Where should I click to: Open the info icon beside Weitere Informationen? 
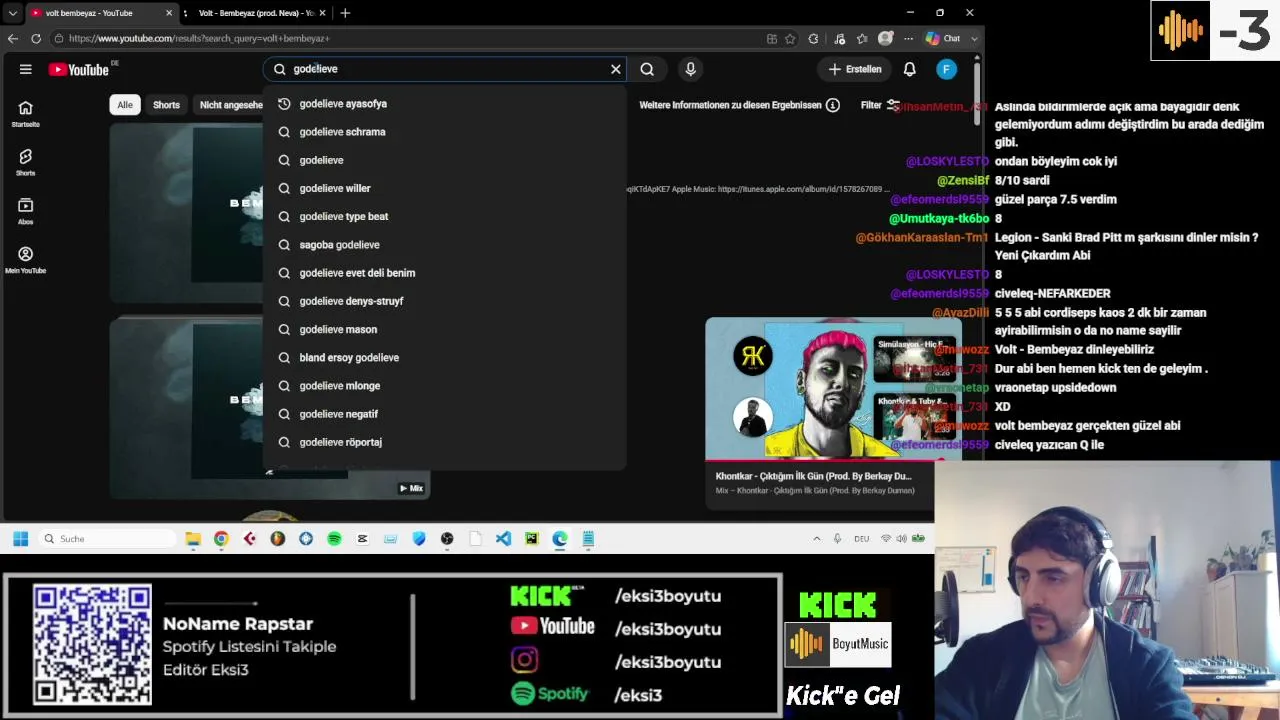(833, 105)
